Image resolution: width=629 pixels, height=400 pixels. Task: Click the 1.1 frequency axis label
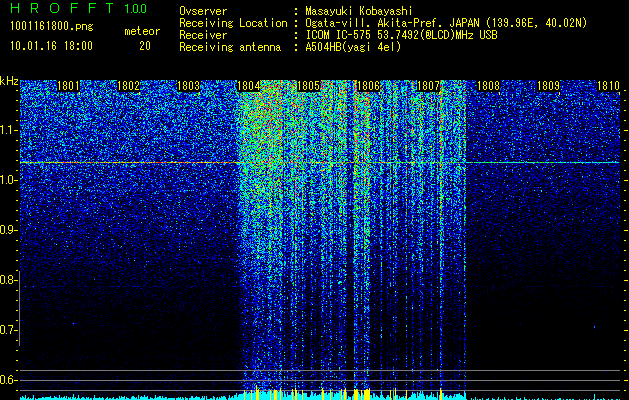[9, 130]
